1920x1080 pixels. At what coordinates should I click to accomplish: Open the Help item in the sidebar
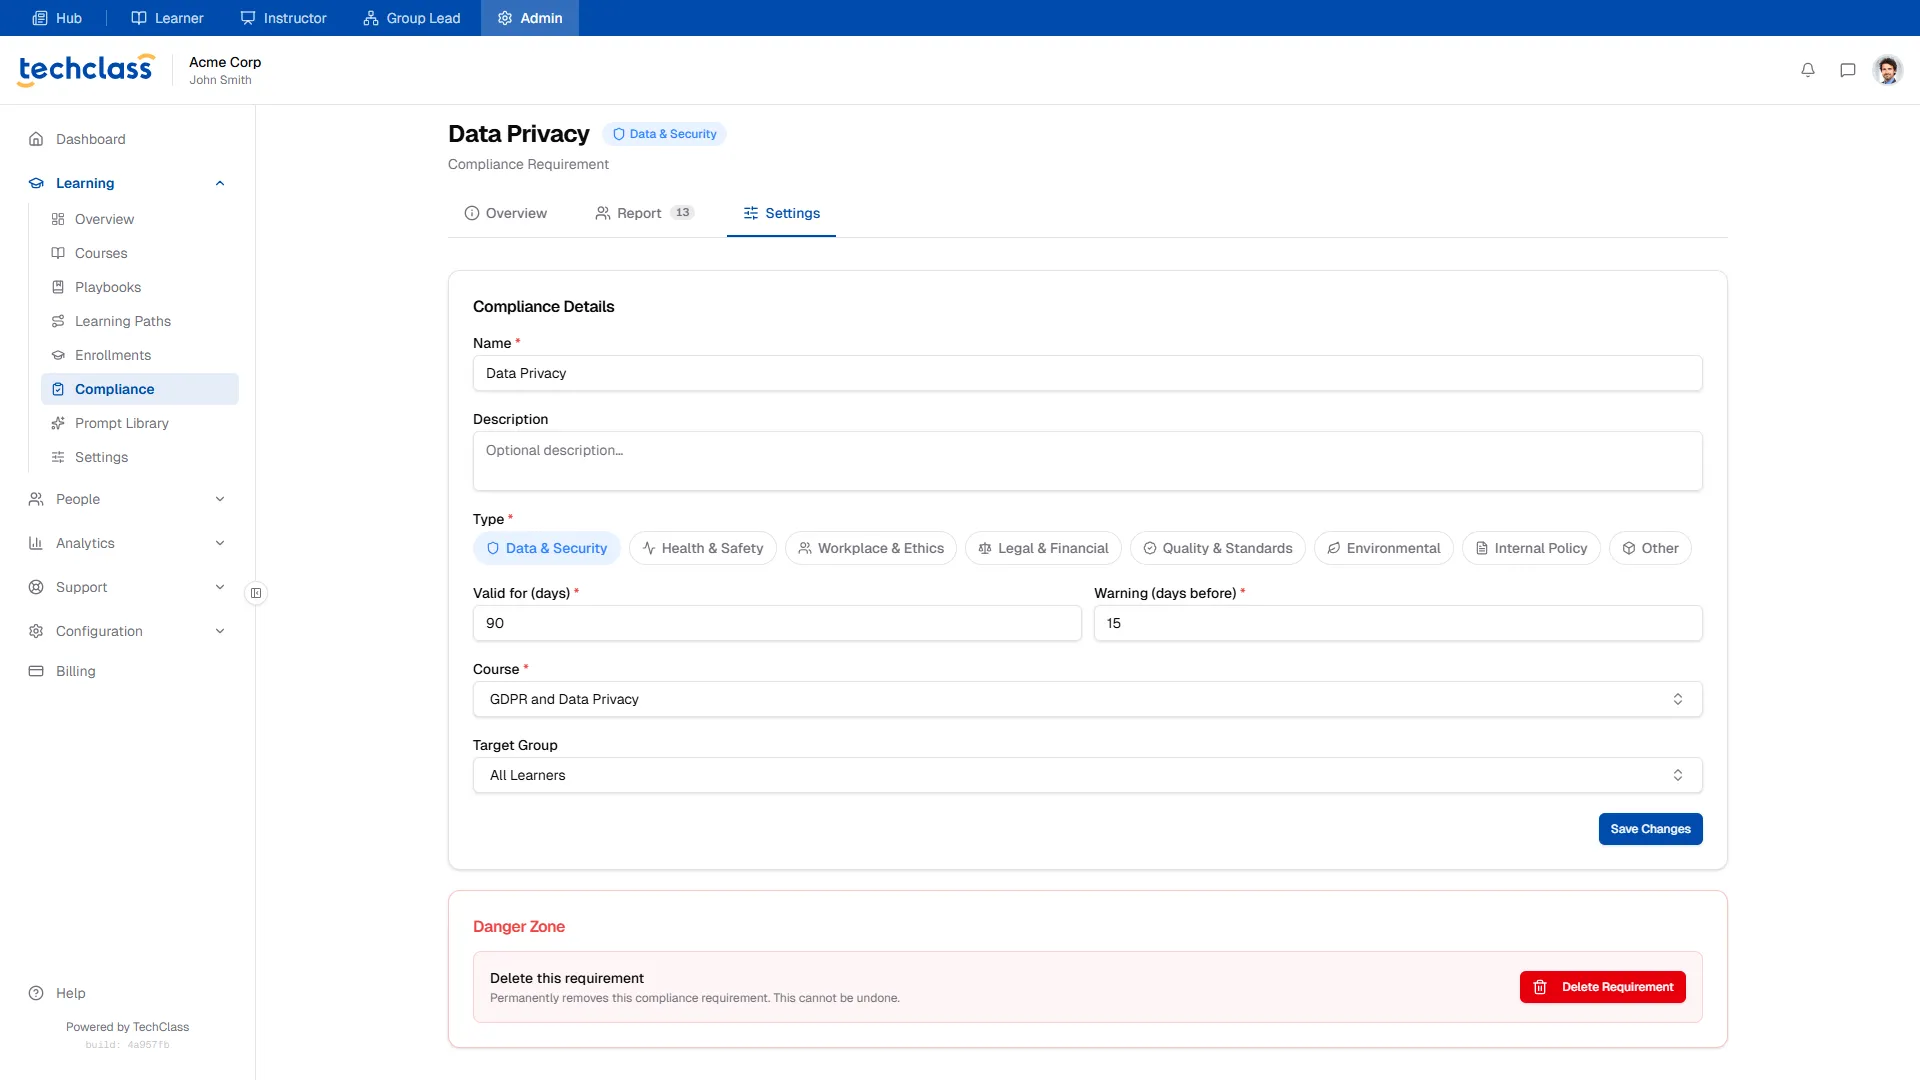coord(58,993)
